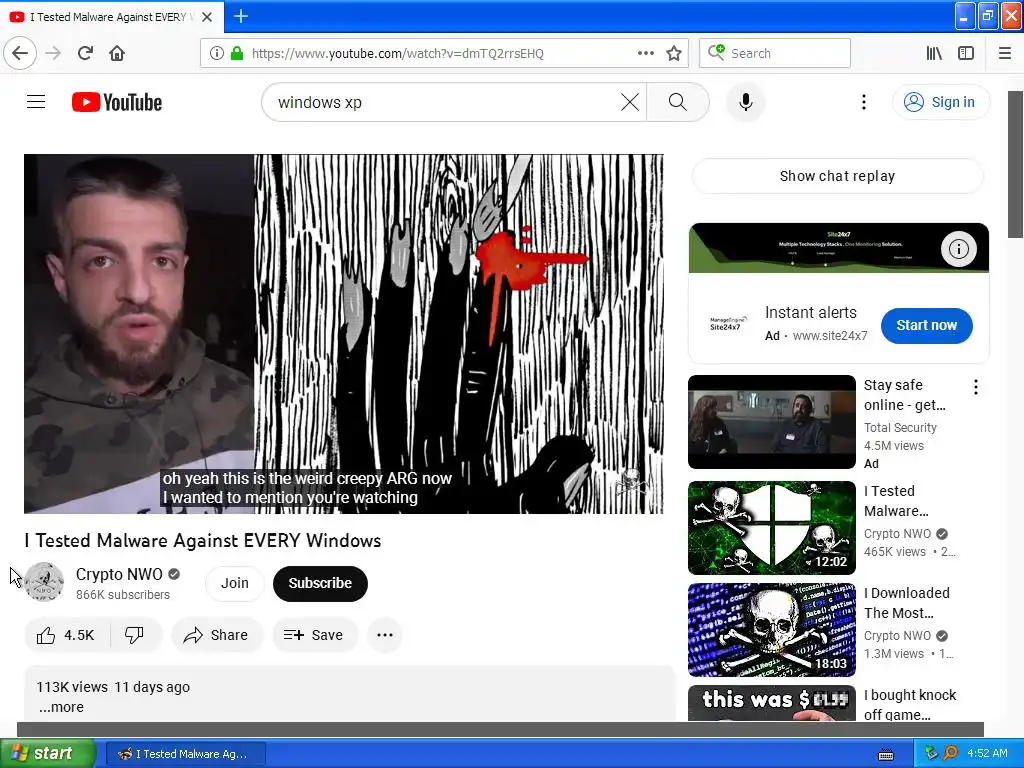Image resolution: width=1024 pixels, height=768 pixels.
Task: Select 'I Tested Malware Ag...' taskbar button
Action: (x=185, y=754)
